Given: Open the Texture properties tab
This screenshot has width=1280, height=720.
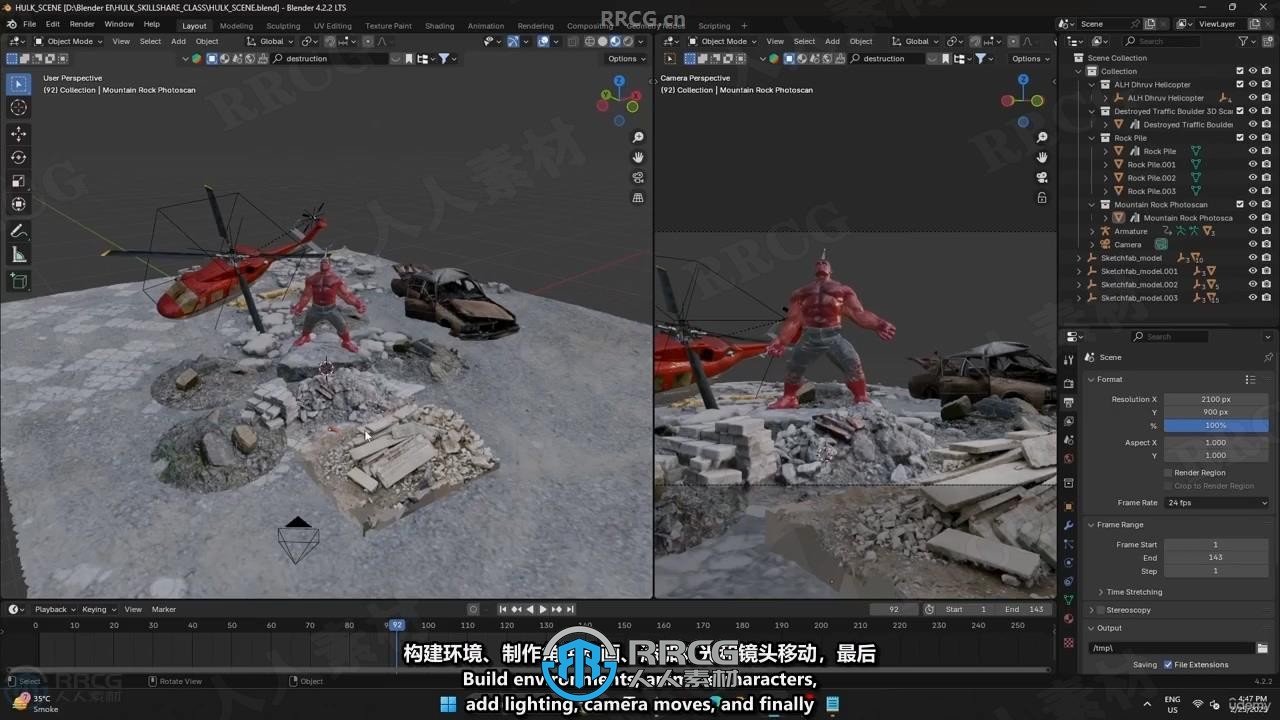Looking at the screenshot, I should pos(1068,641).
